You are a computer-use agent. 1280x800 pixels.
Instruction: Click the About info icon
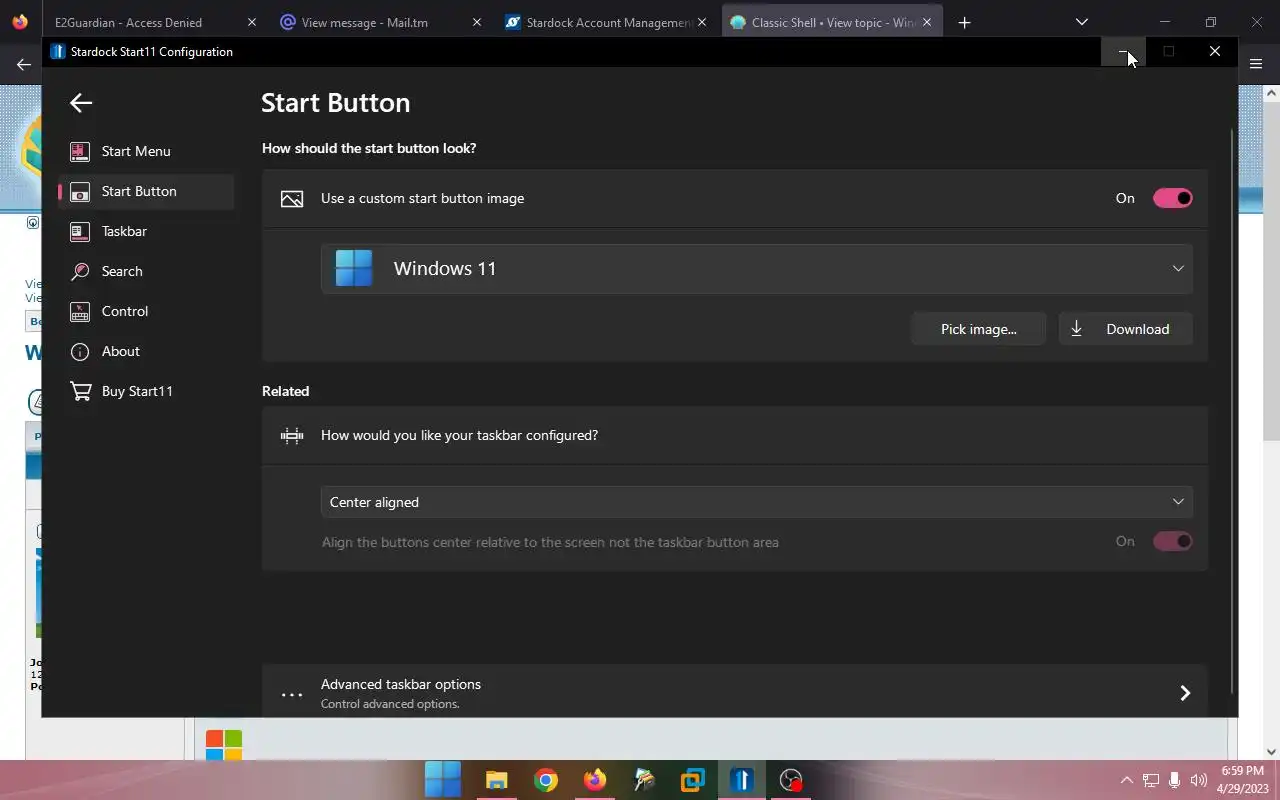[80, 351]
